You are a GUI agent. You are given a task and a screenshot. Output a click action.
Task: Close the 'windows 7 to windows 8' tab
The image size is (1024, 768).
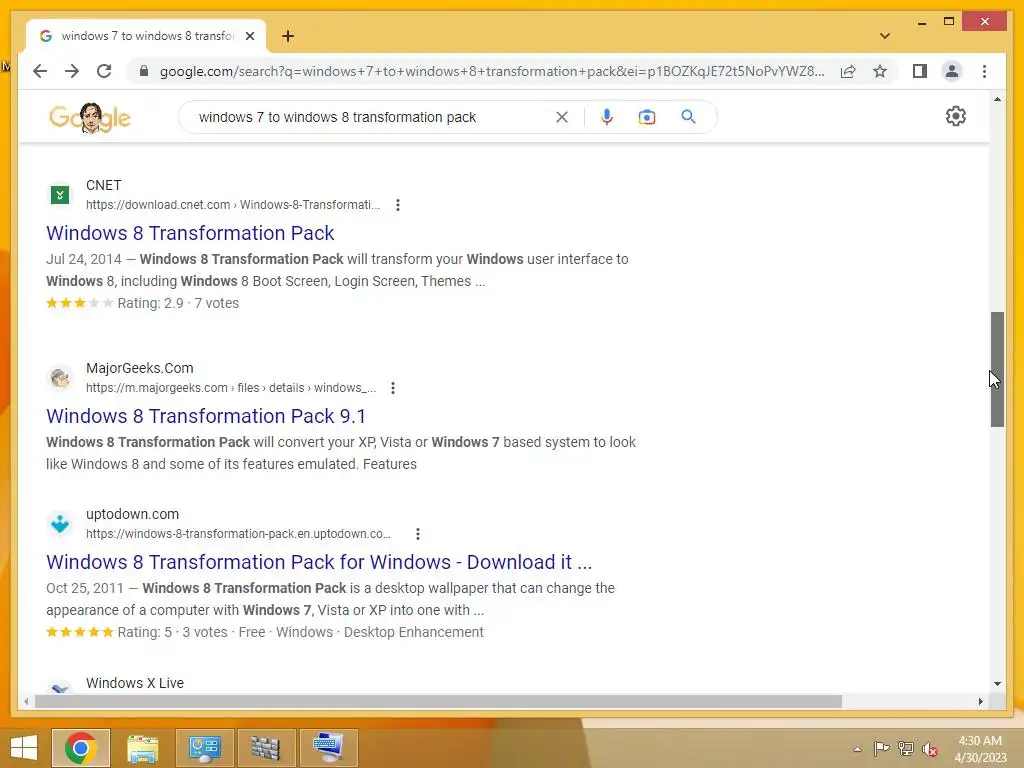[x=249, y=36]
